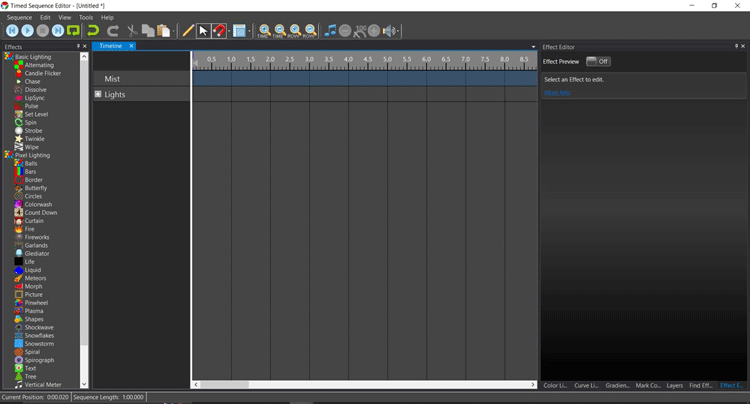Image resolution: width=750 pixels, height=404 pixels.
Task: Open the Edit menu
Action: pos(45,17)
